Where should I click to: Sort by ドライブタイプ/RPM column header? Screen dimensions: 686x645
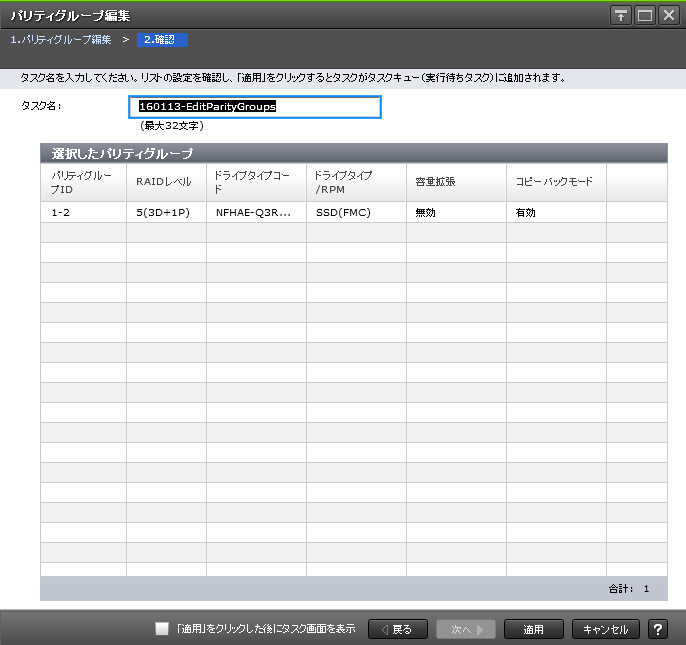(x=355, y=182)
